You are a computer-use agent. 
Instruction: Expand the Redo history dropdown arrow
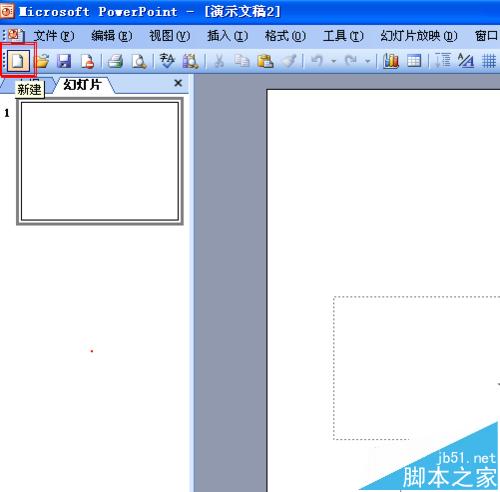[x=367, y=61]
